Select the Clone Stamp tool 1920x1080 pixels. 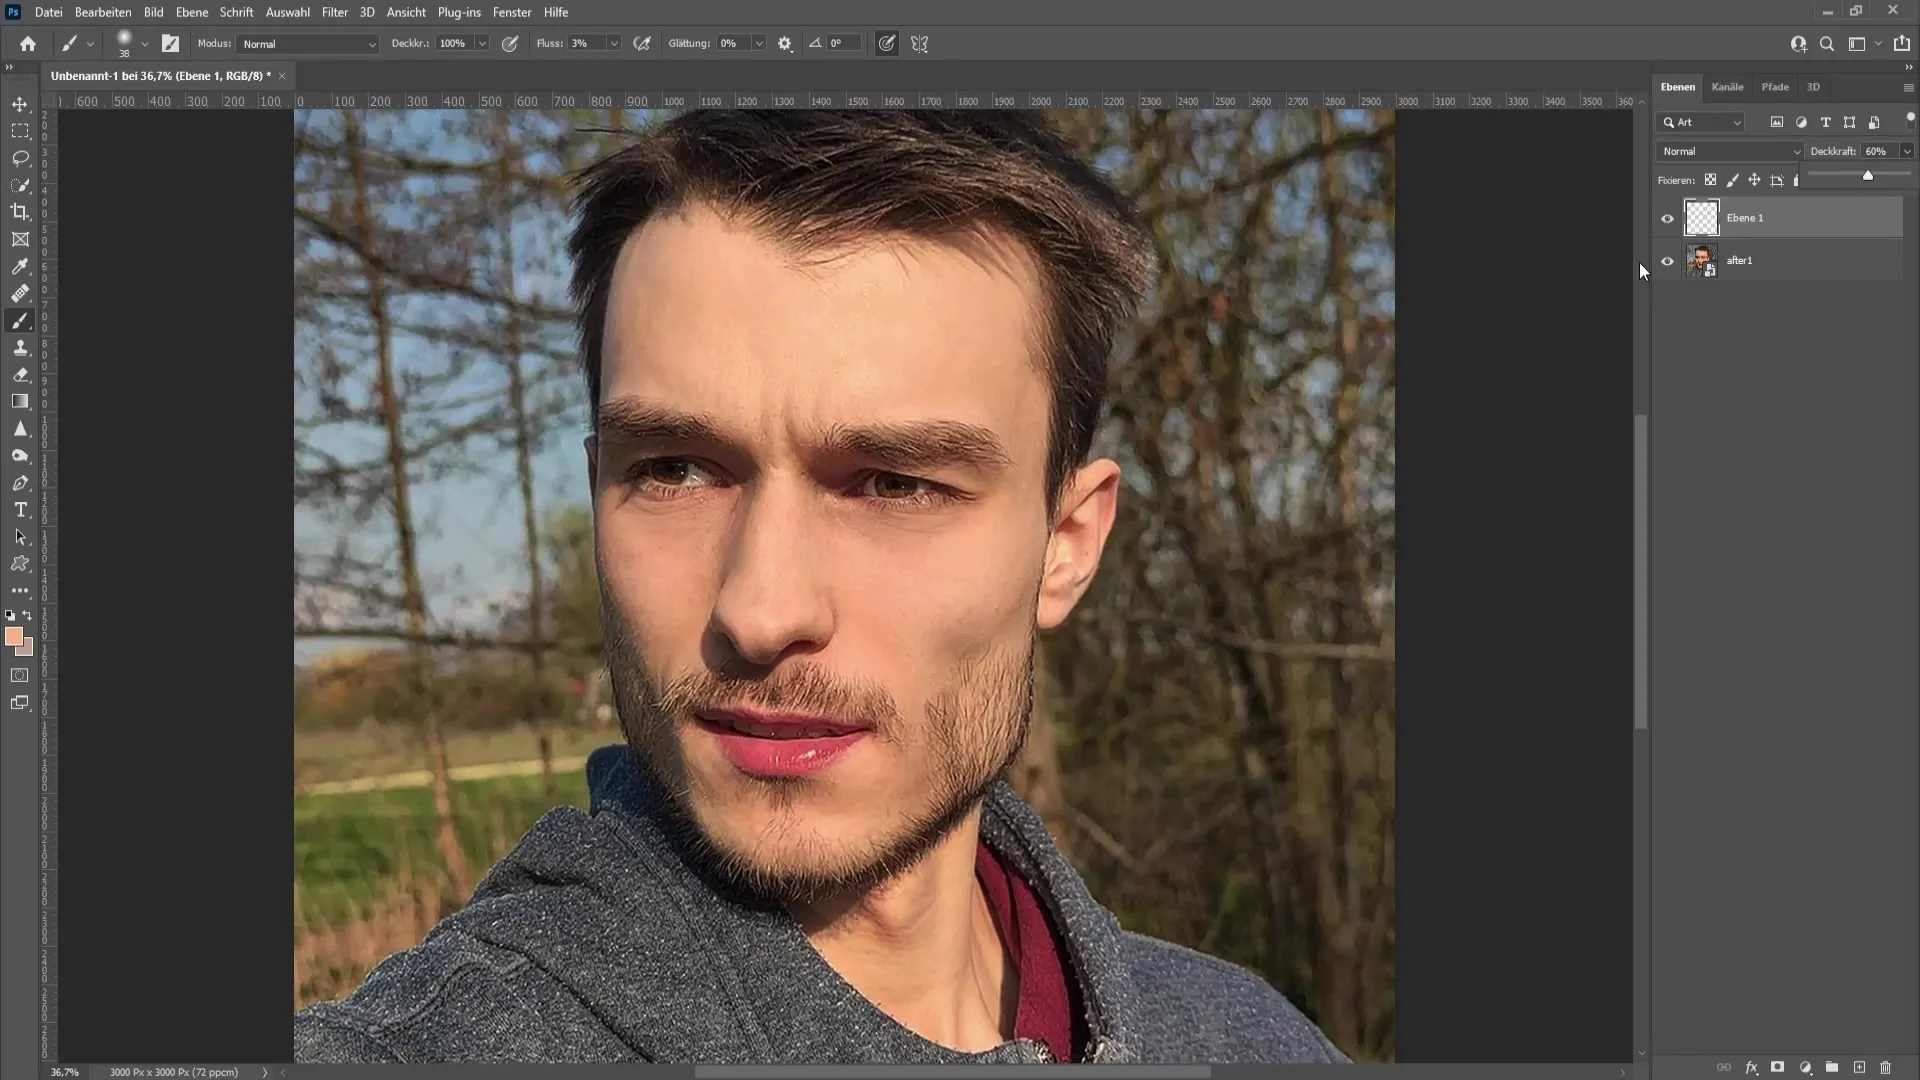[20, 347]
